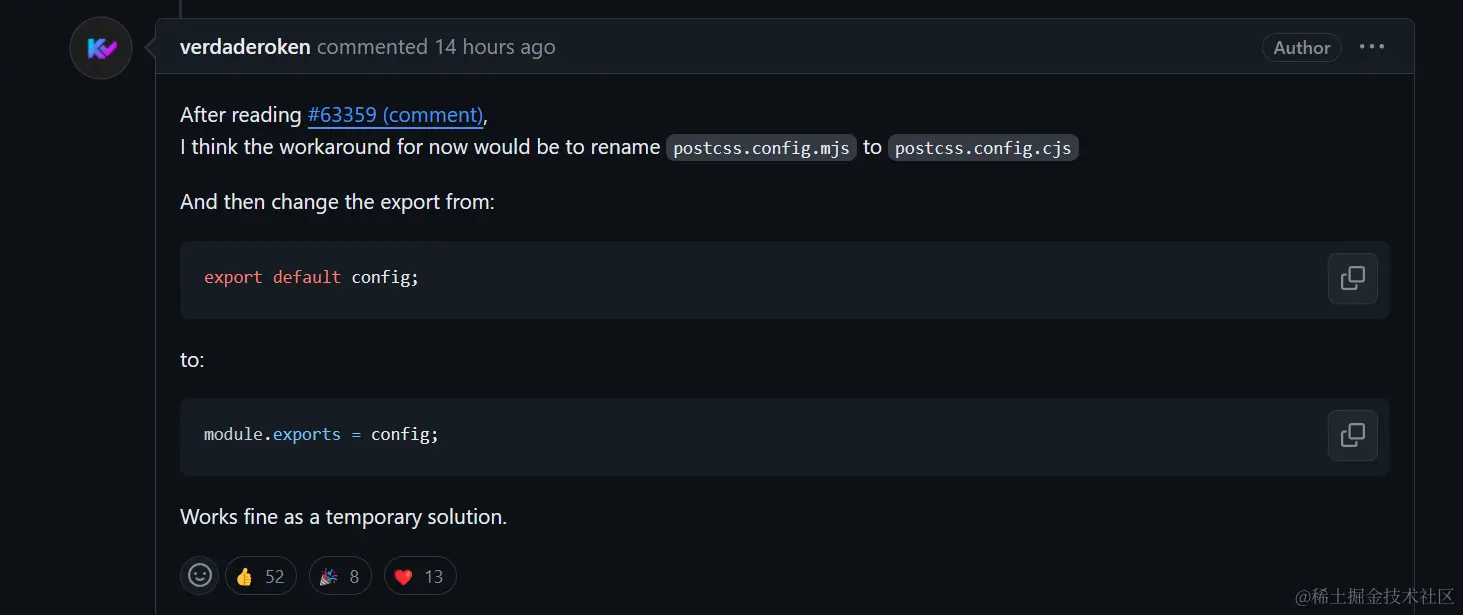1463x615 pixels.
Task: Click the postcss.config.mjs inline code
Action: coord(762,148)
